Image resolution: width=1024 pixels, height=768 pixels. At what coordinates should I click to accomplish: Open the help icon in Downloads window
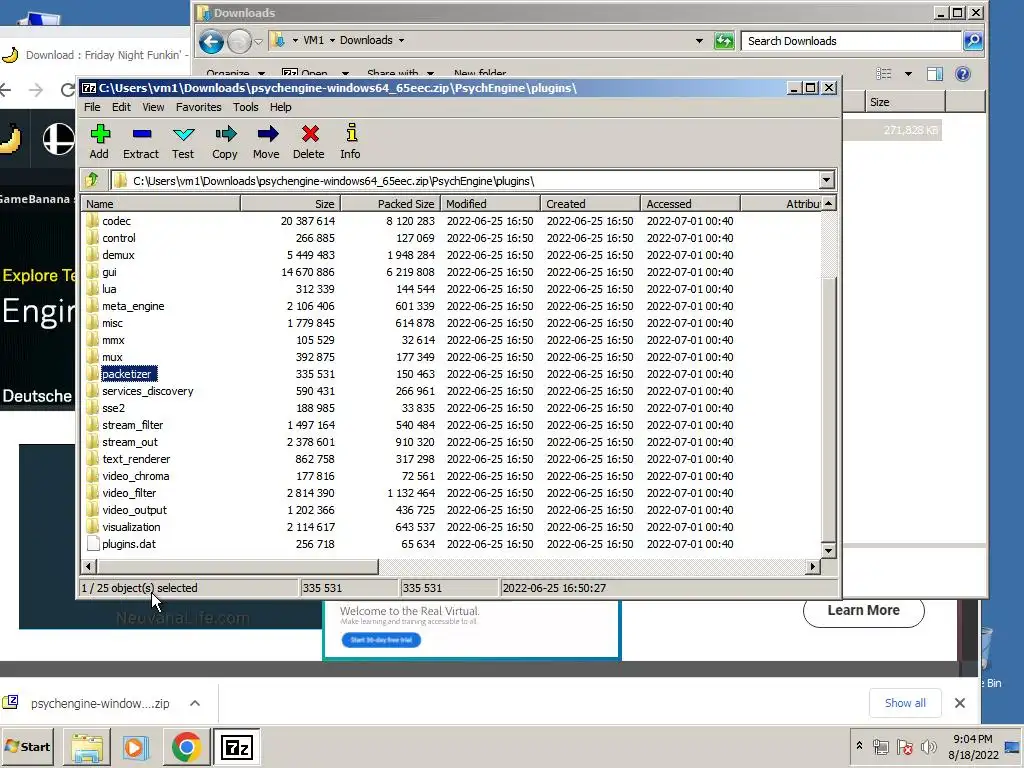point(963,74)
